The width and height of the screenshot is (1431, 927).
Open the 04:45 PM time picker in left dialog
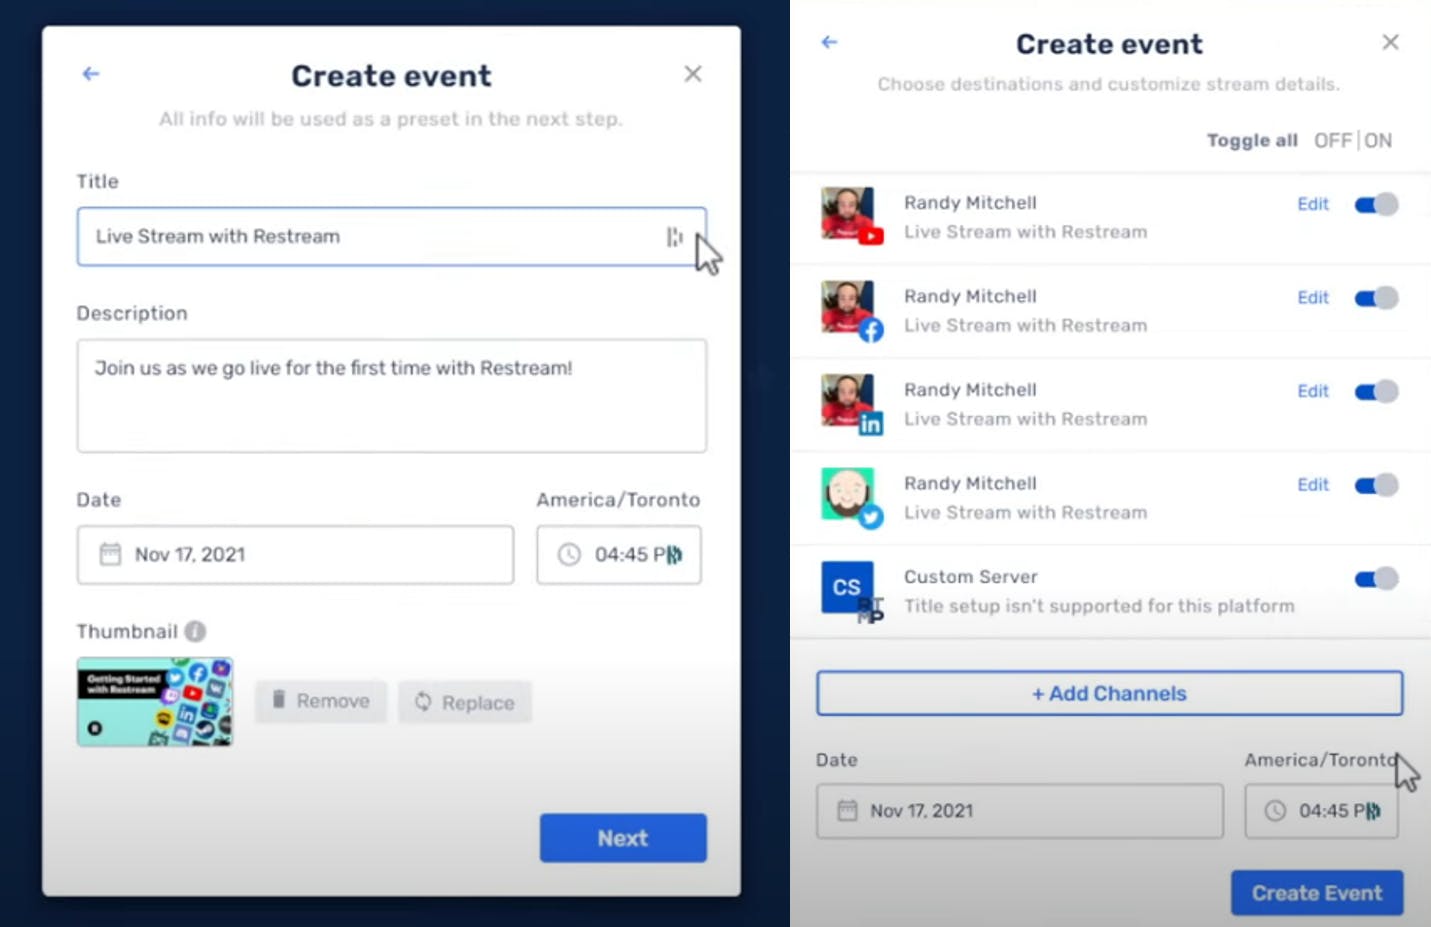click(619, 555)
